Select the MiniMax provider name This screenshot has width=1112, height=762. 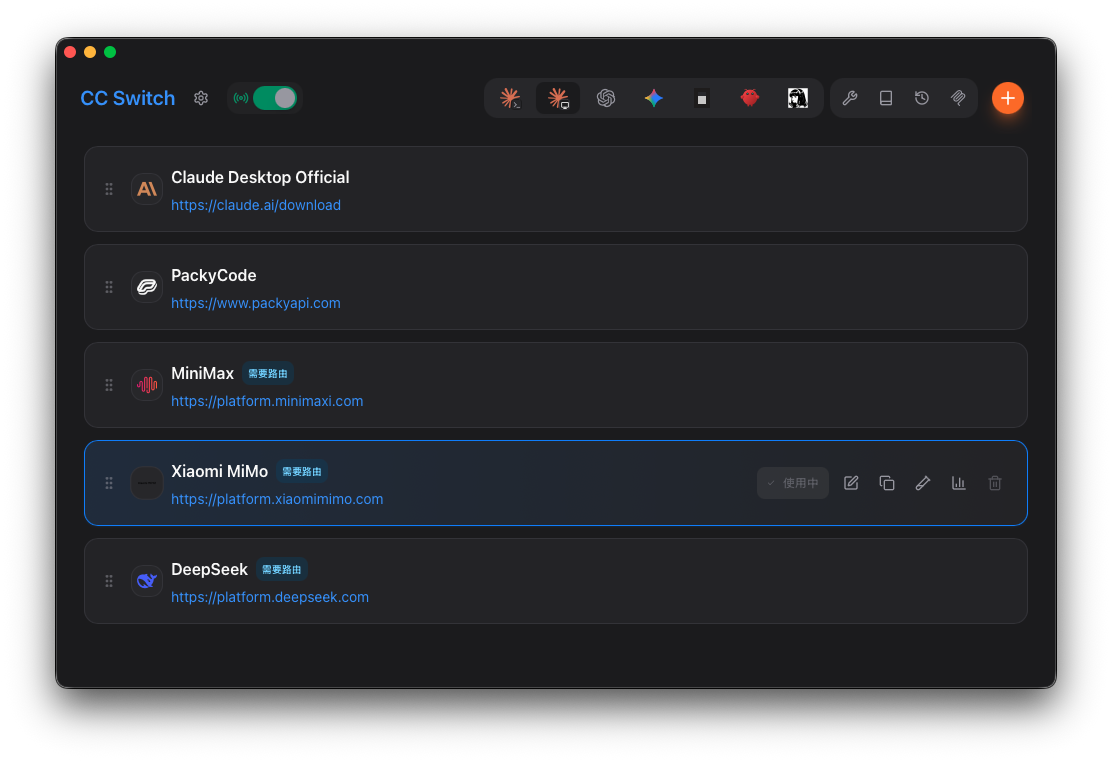[202, 373]
